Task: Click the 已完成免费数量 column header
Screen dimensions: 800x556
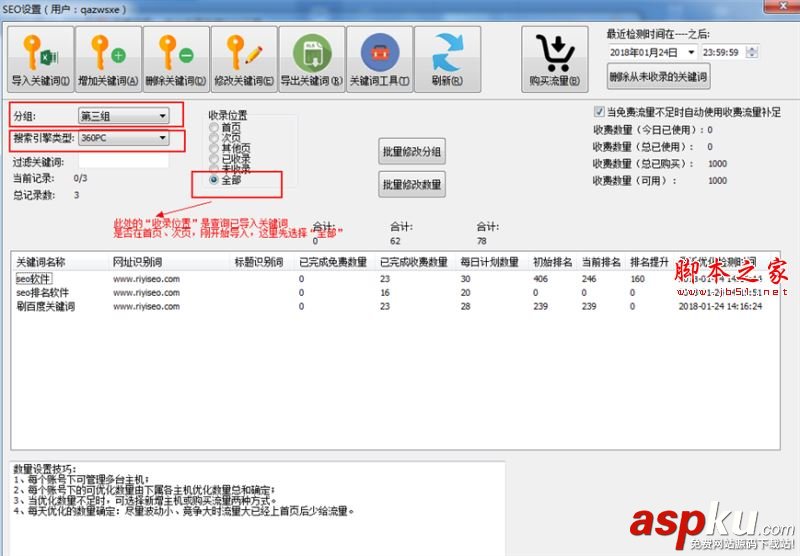Action: [x=335, y=262]
